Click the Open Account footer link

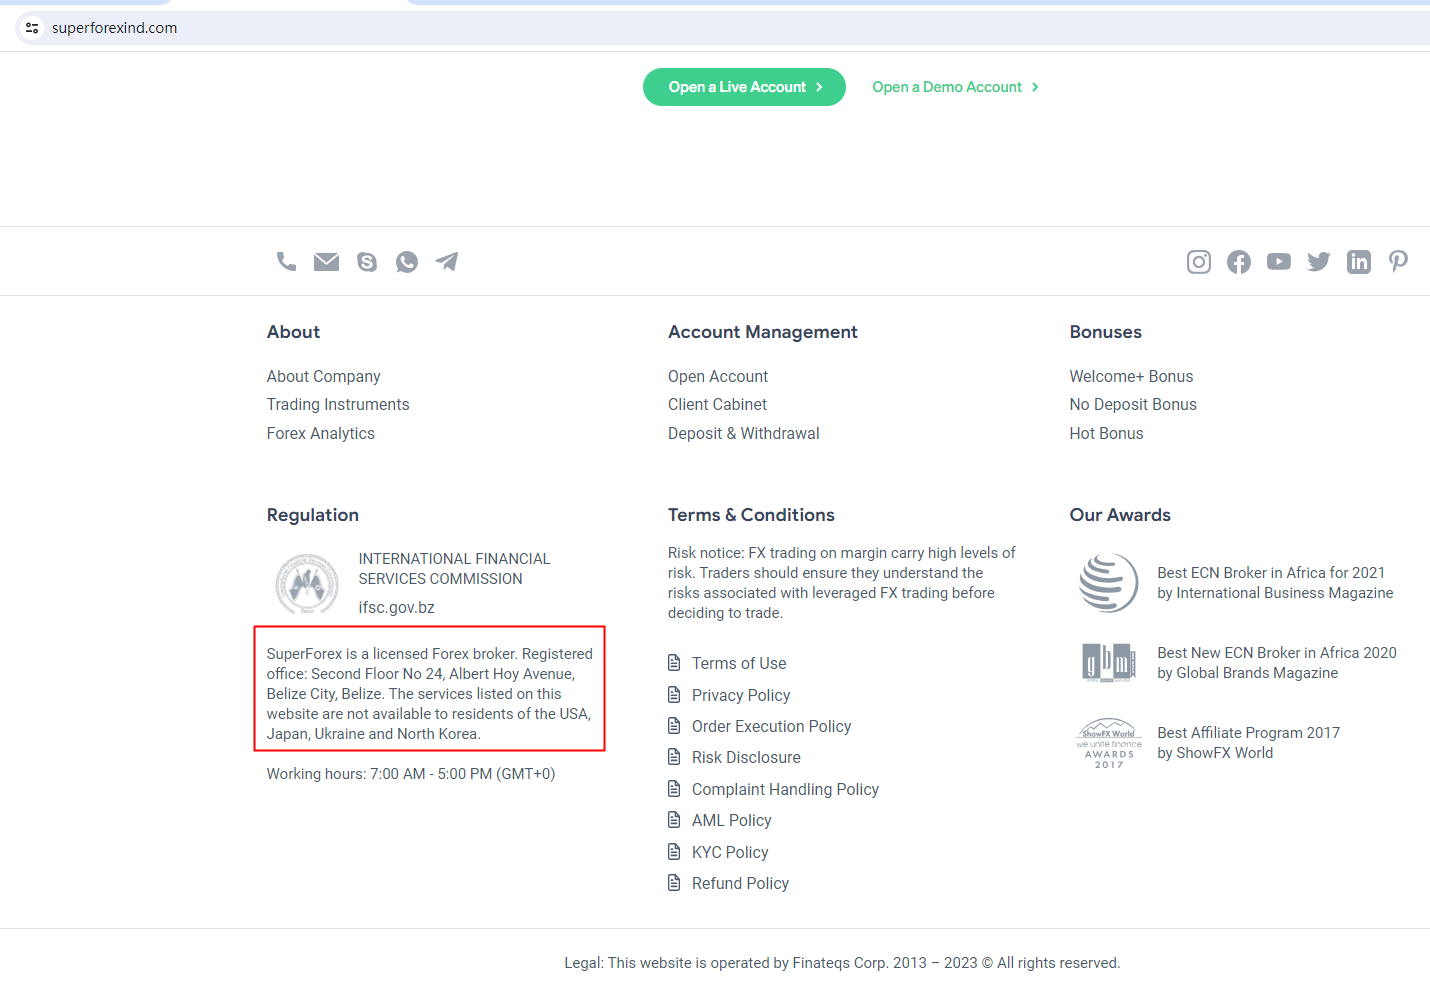point(718,376)
